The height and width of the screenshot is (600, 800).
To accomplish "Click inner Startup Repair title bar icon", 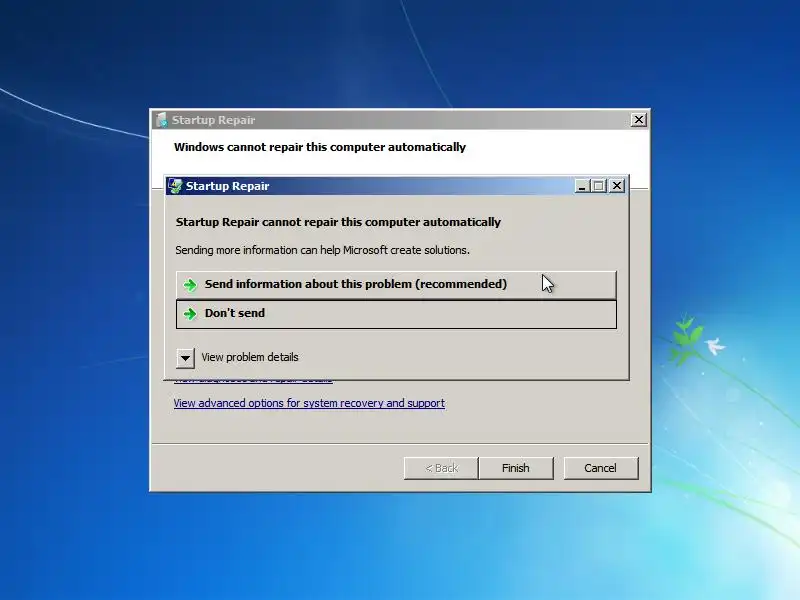I will coord(175,186).
